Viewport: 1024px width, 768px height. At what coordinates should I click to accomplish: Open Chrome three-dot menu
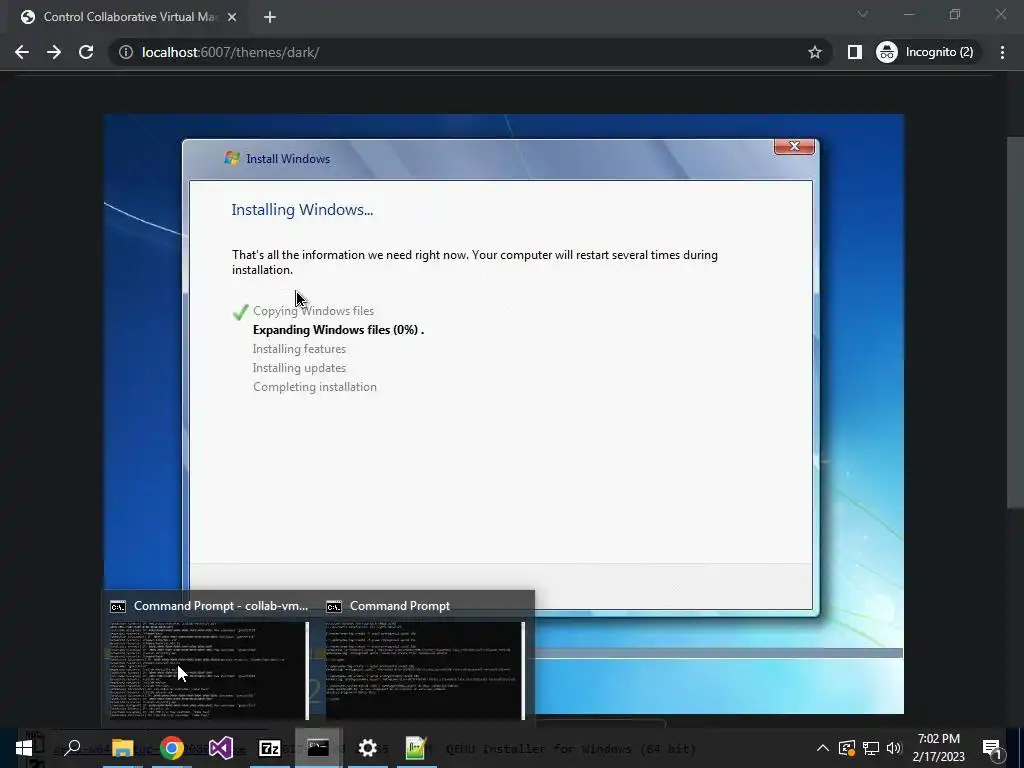(x=1002, y=52)
